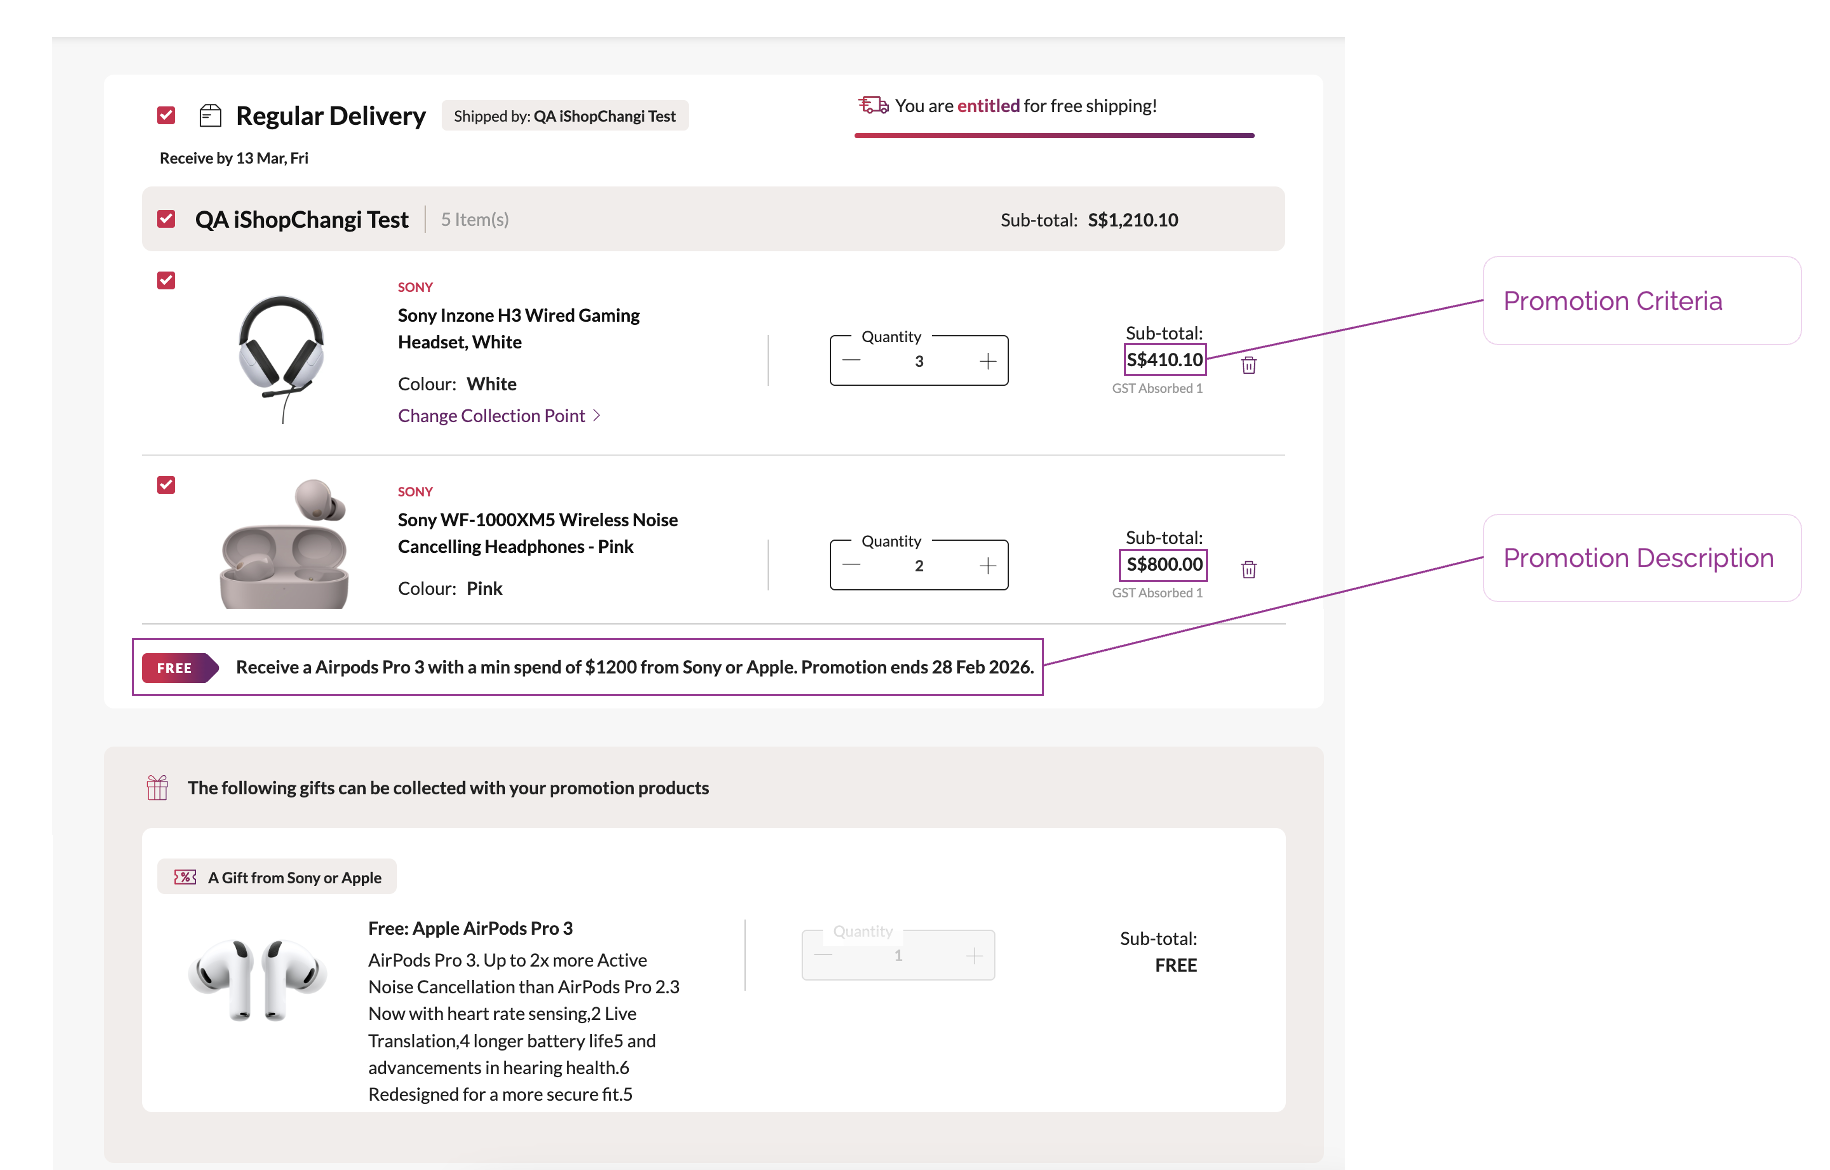Decrease quantity of Sony Inzone H3 headset
1830x1170 pixels.
pyautogui.click(x=851, y=361)
